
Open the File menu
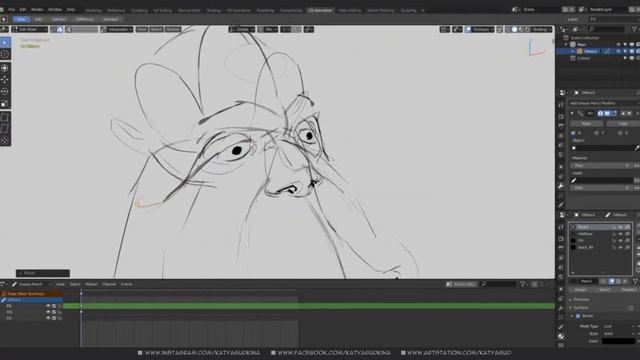pyautogui.click(x=11, y=9)
